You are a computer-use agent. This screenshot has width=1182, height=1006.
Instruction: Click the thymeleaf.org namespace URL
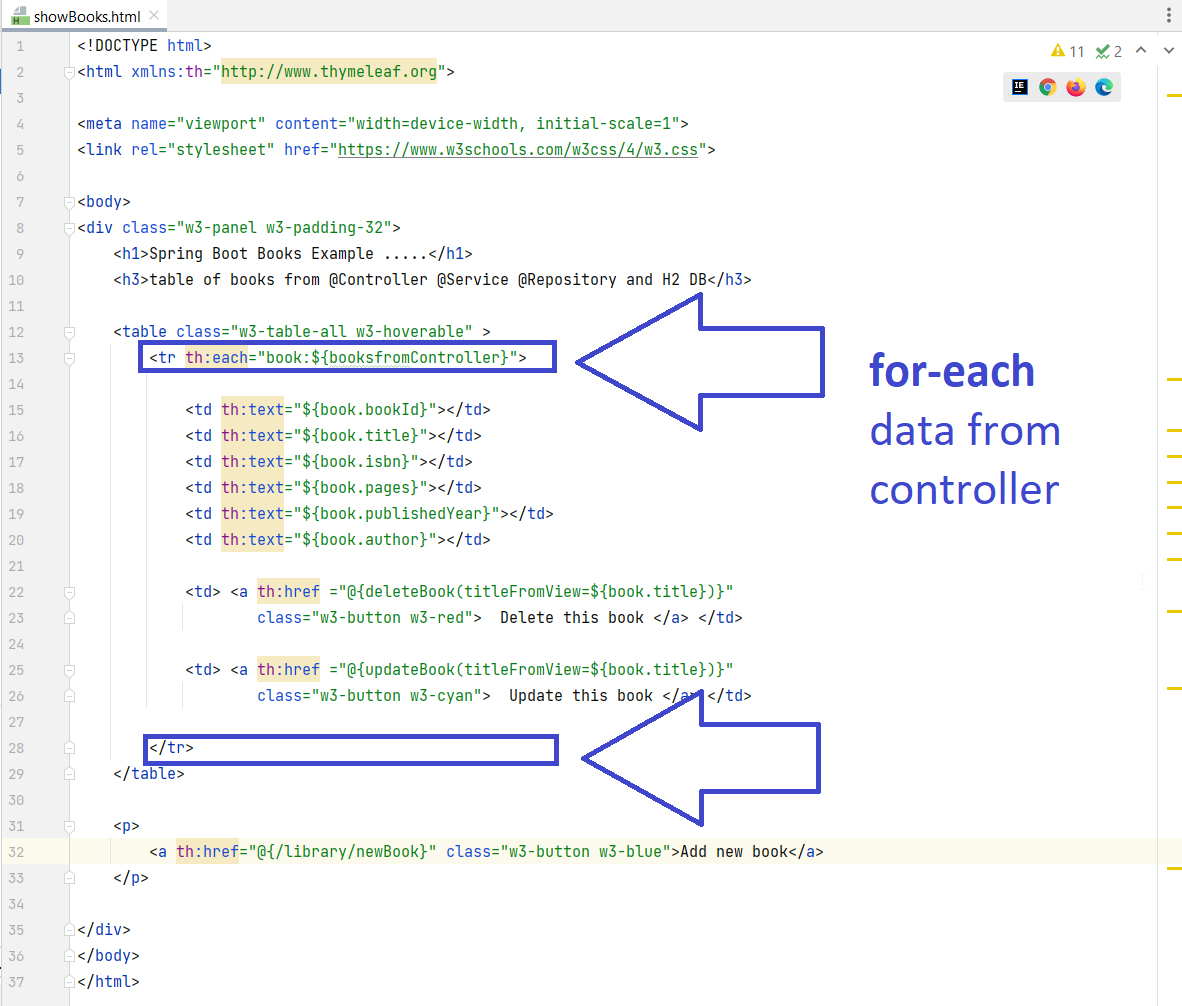point(329,72)
